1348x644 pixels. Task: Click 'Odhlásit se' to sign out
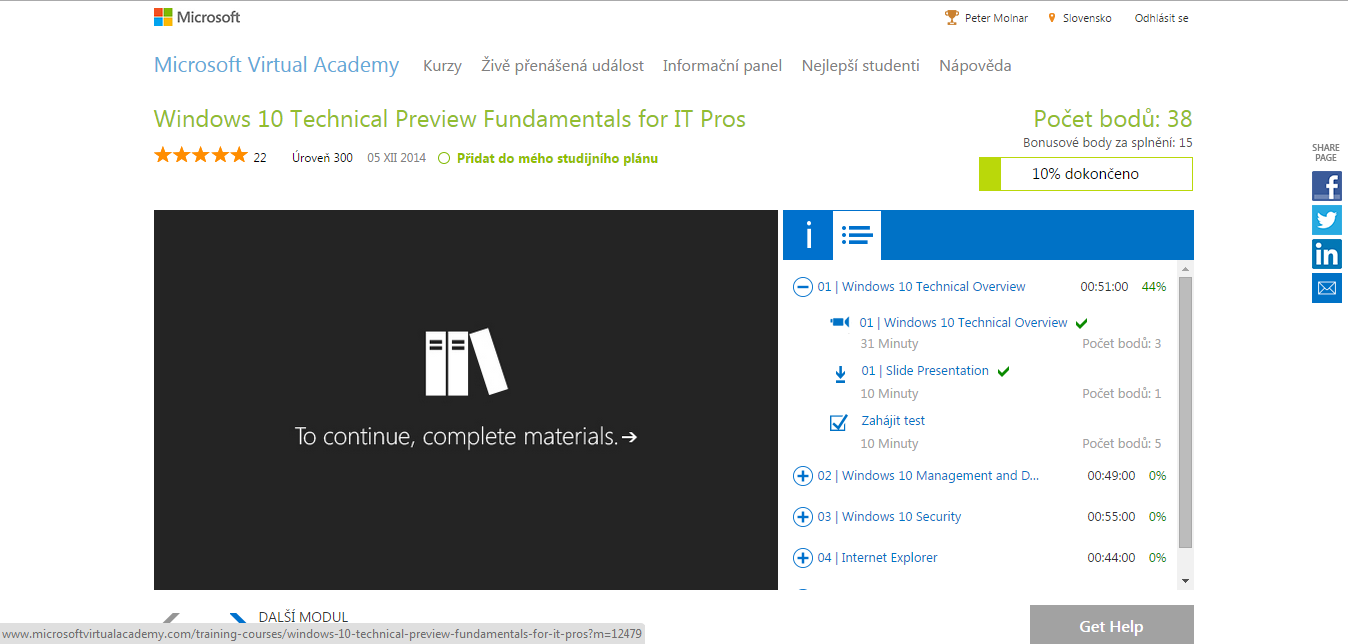[1162, 18]
